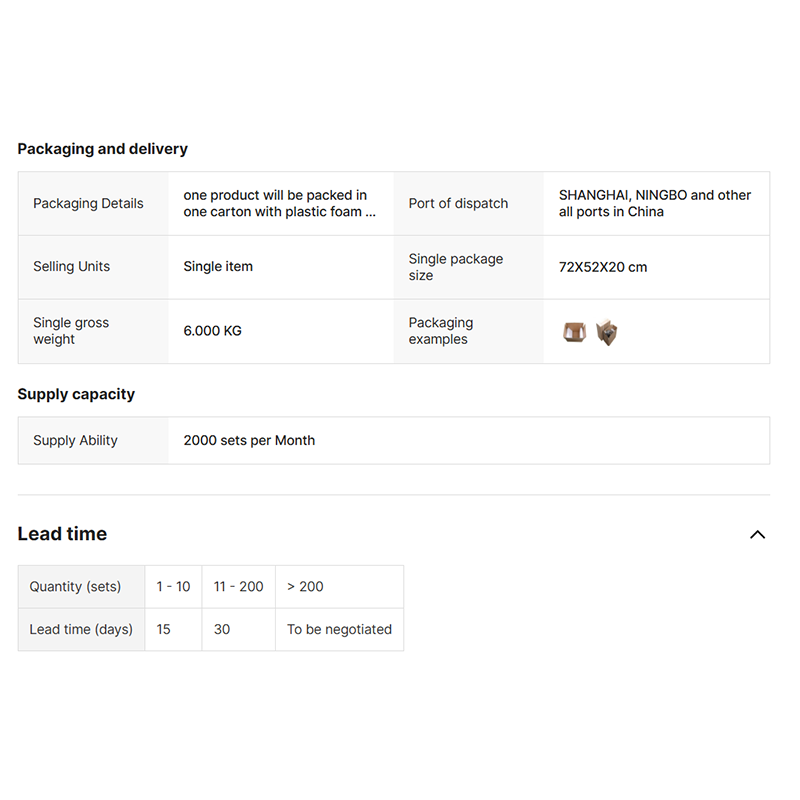
Task: Open the empty open carton packaging thumbnail
Action: (574, 332)
